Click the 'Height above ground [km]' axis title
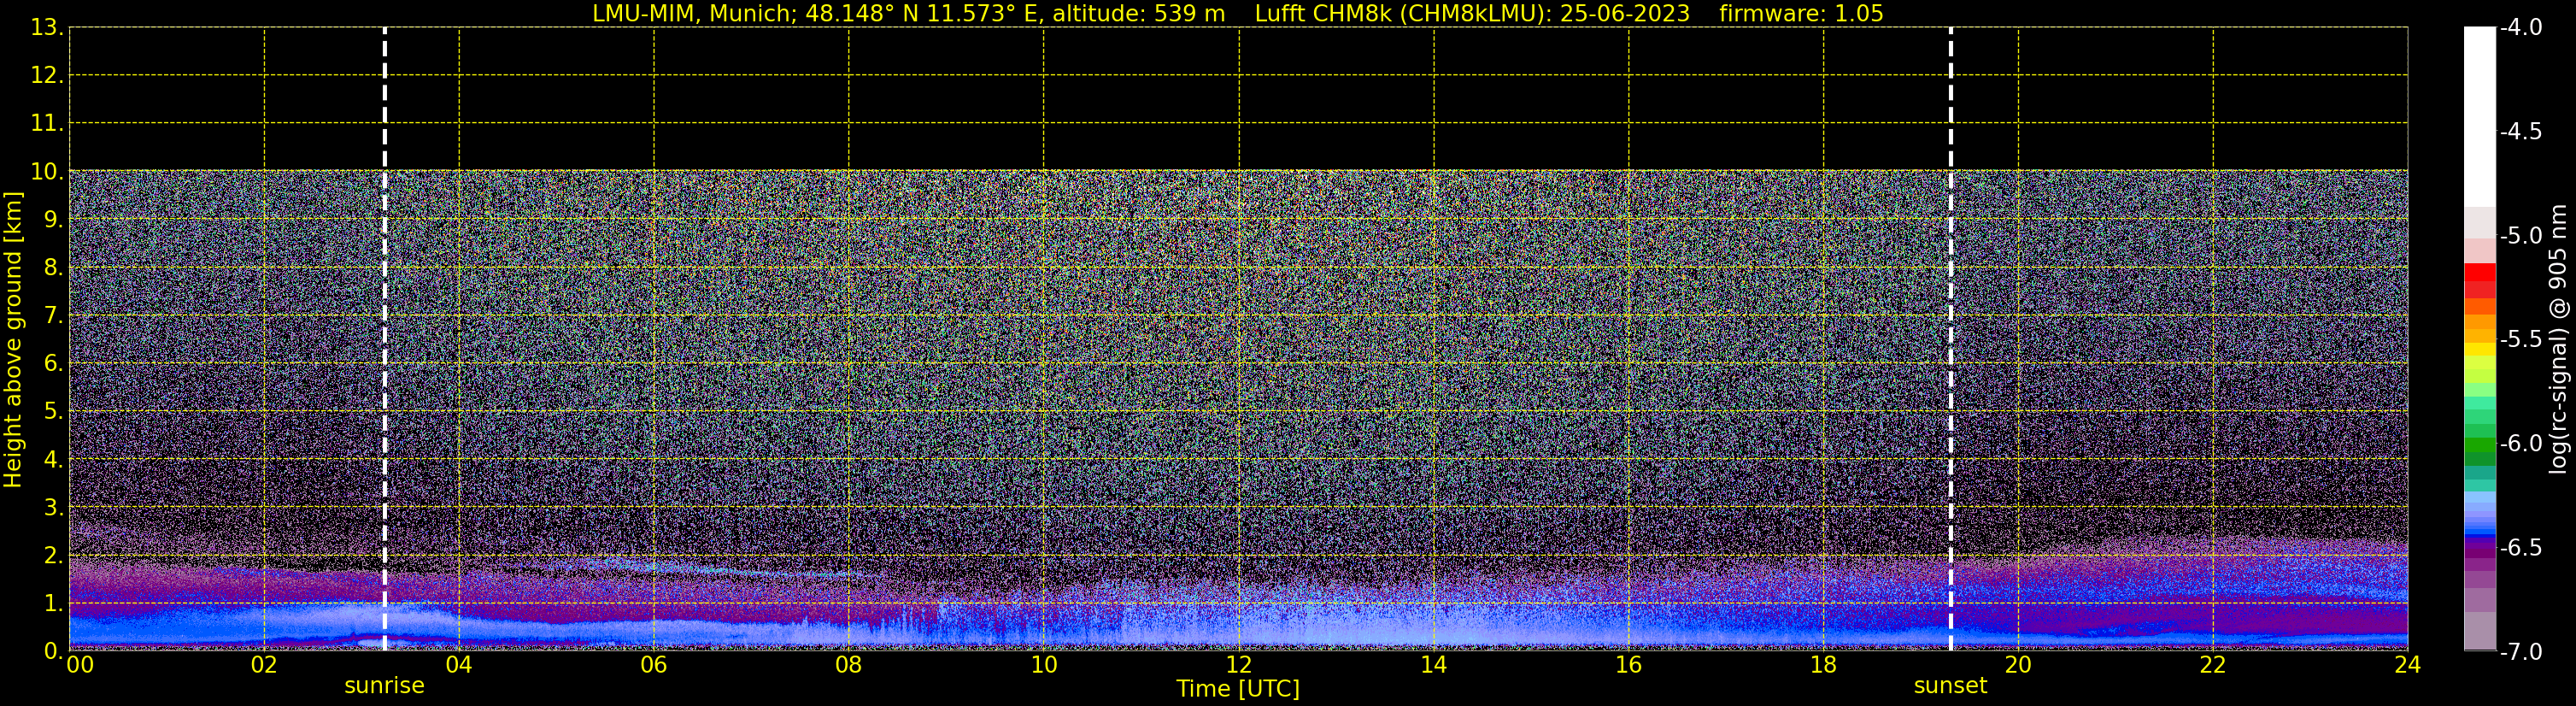The width and height of the screenshot is (2576, 706). coord(13,340)
